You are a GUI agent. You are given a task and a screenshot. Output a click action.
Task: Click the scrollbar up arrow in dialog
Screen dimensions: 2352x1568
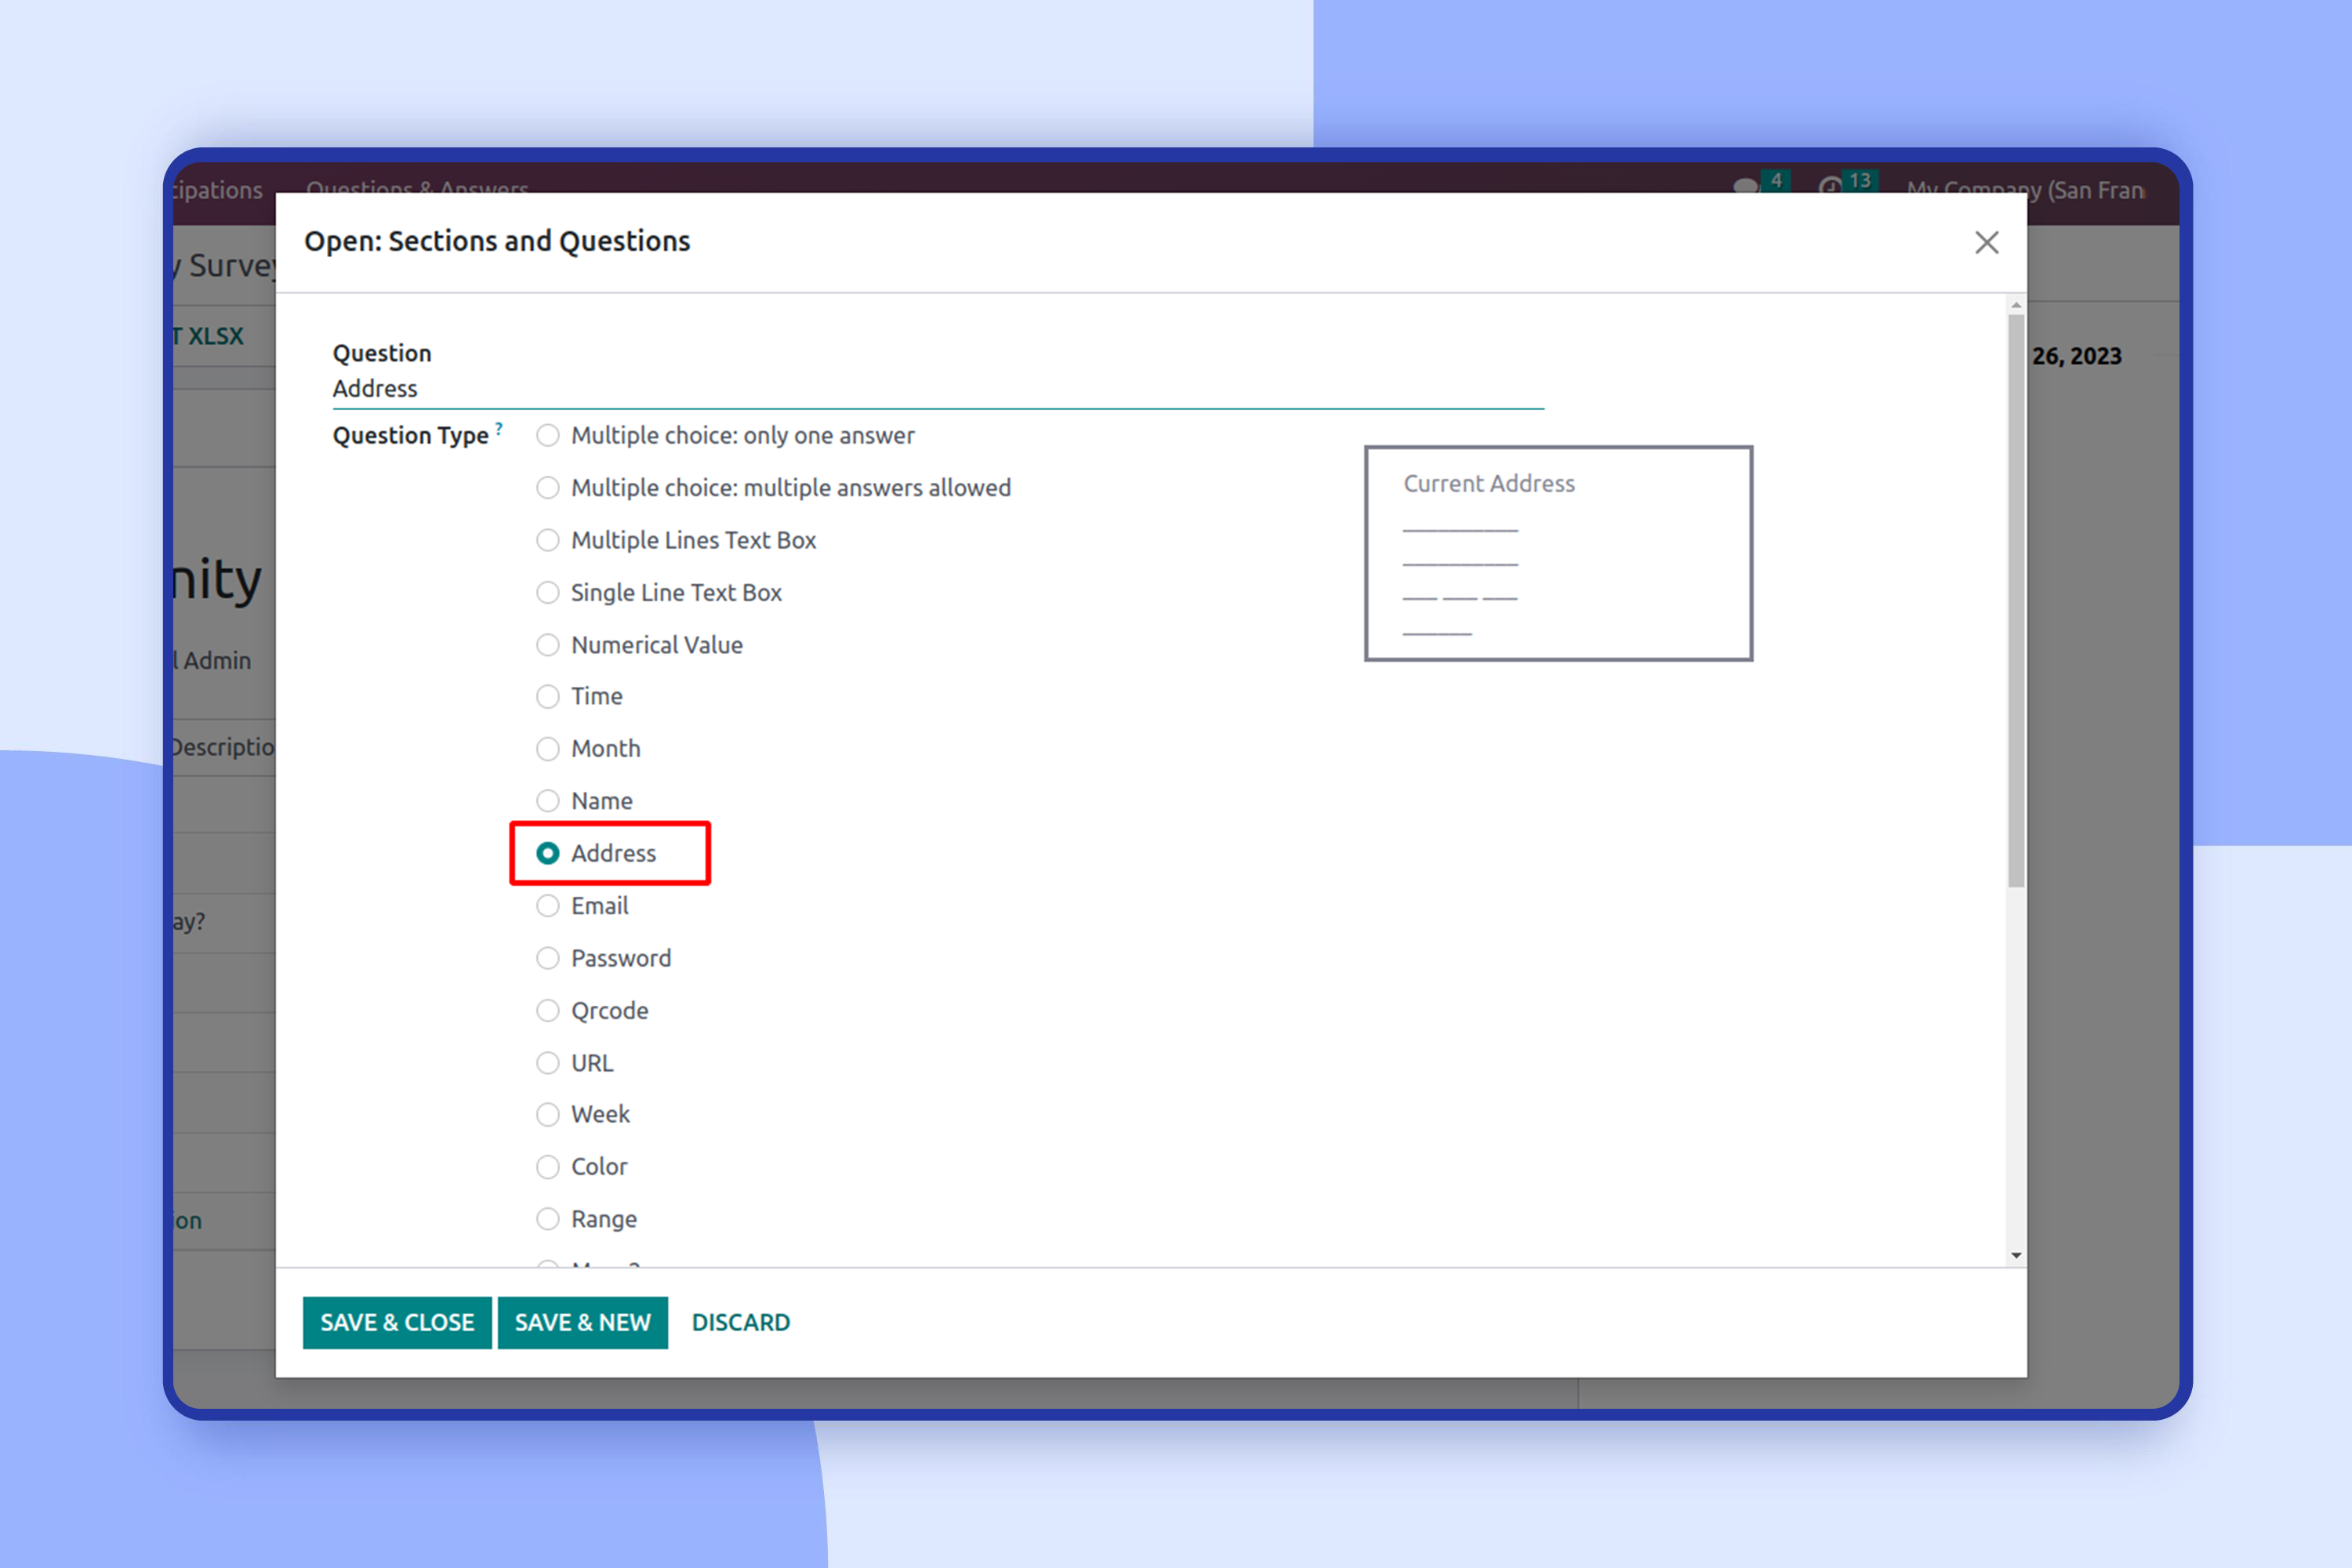click(x=2016, y=305)
